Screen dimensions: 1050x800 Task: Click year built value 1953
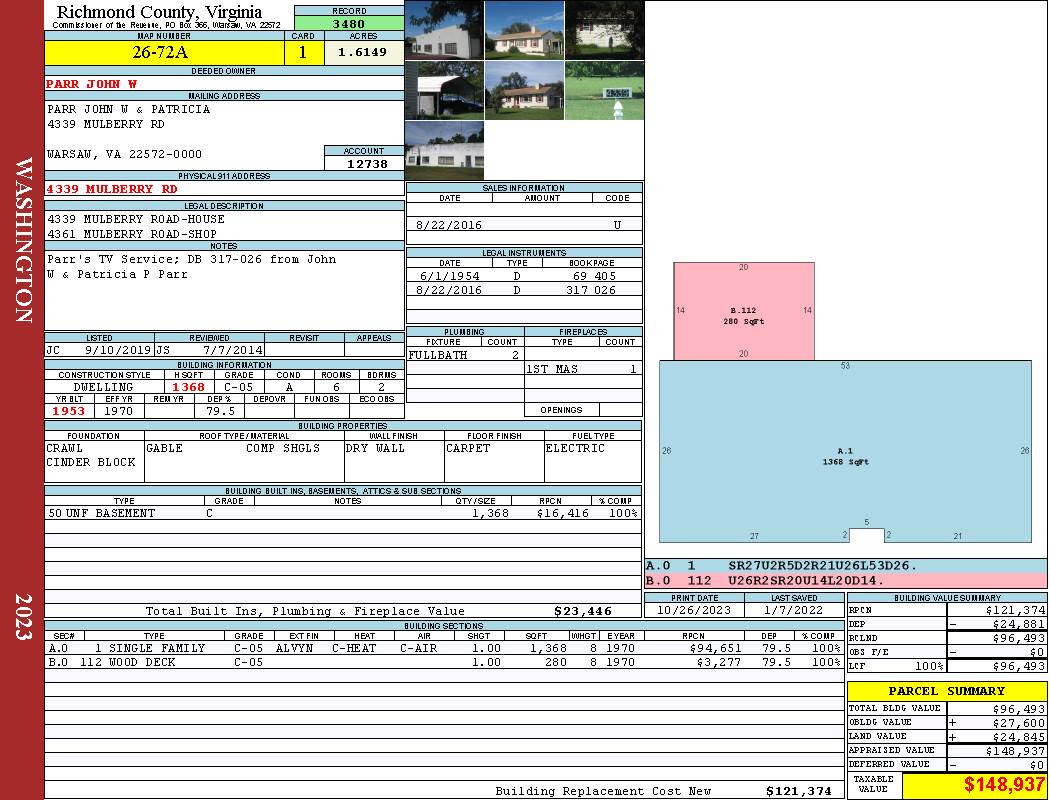(x=68, y=411)
